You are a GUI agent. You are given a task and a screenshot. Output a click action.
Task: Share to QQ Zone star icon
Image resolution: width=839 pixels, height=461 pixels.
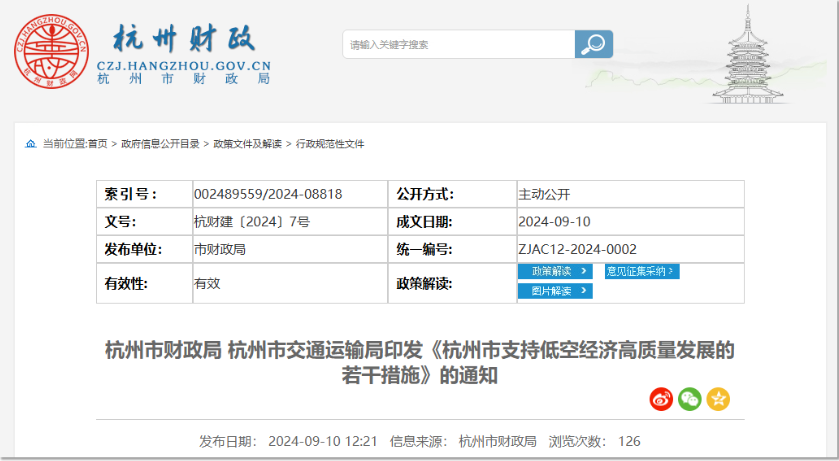[718, 399]
